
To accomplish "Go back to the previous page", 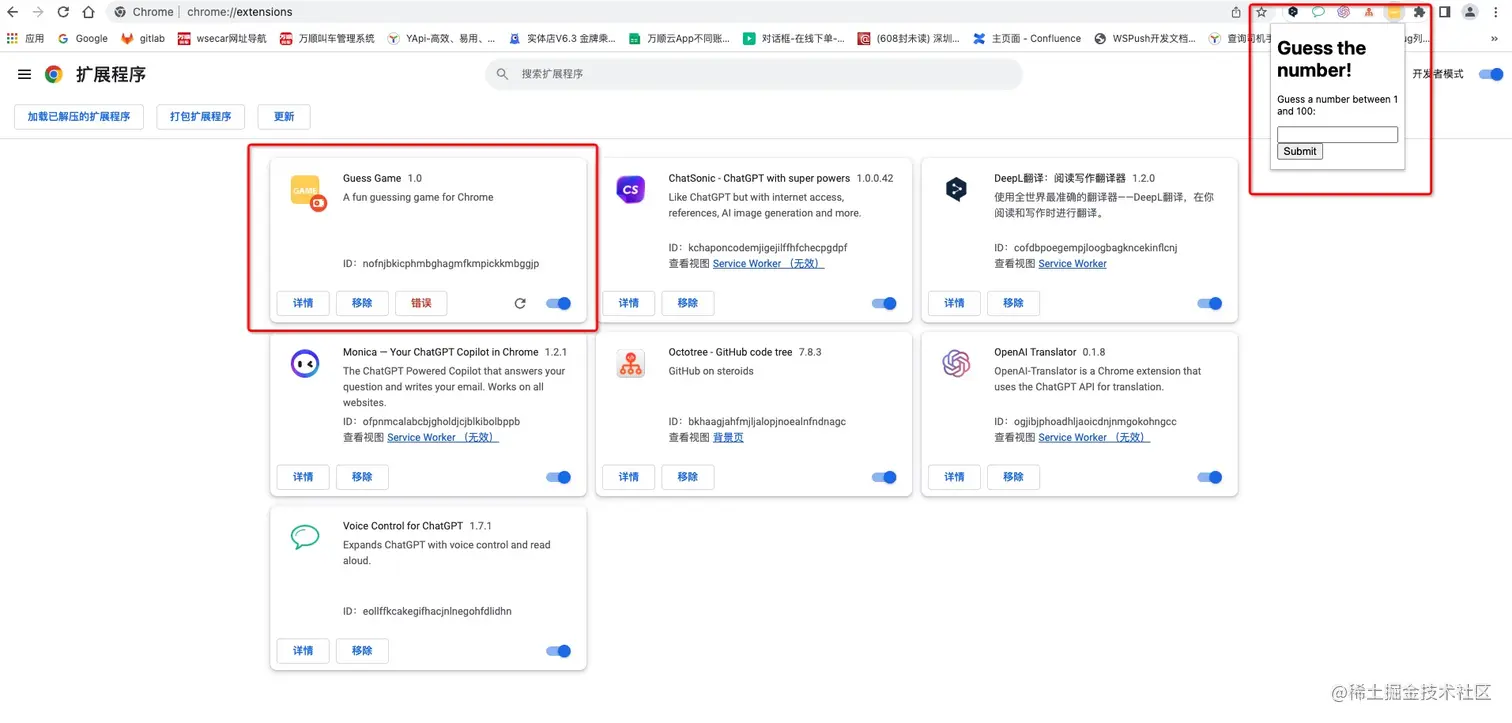I will coord(13,12).
